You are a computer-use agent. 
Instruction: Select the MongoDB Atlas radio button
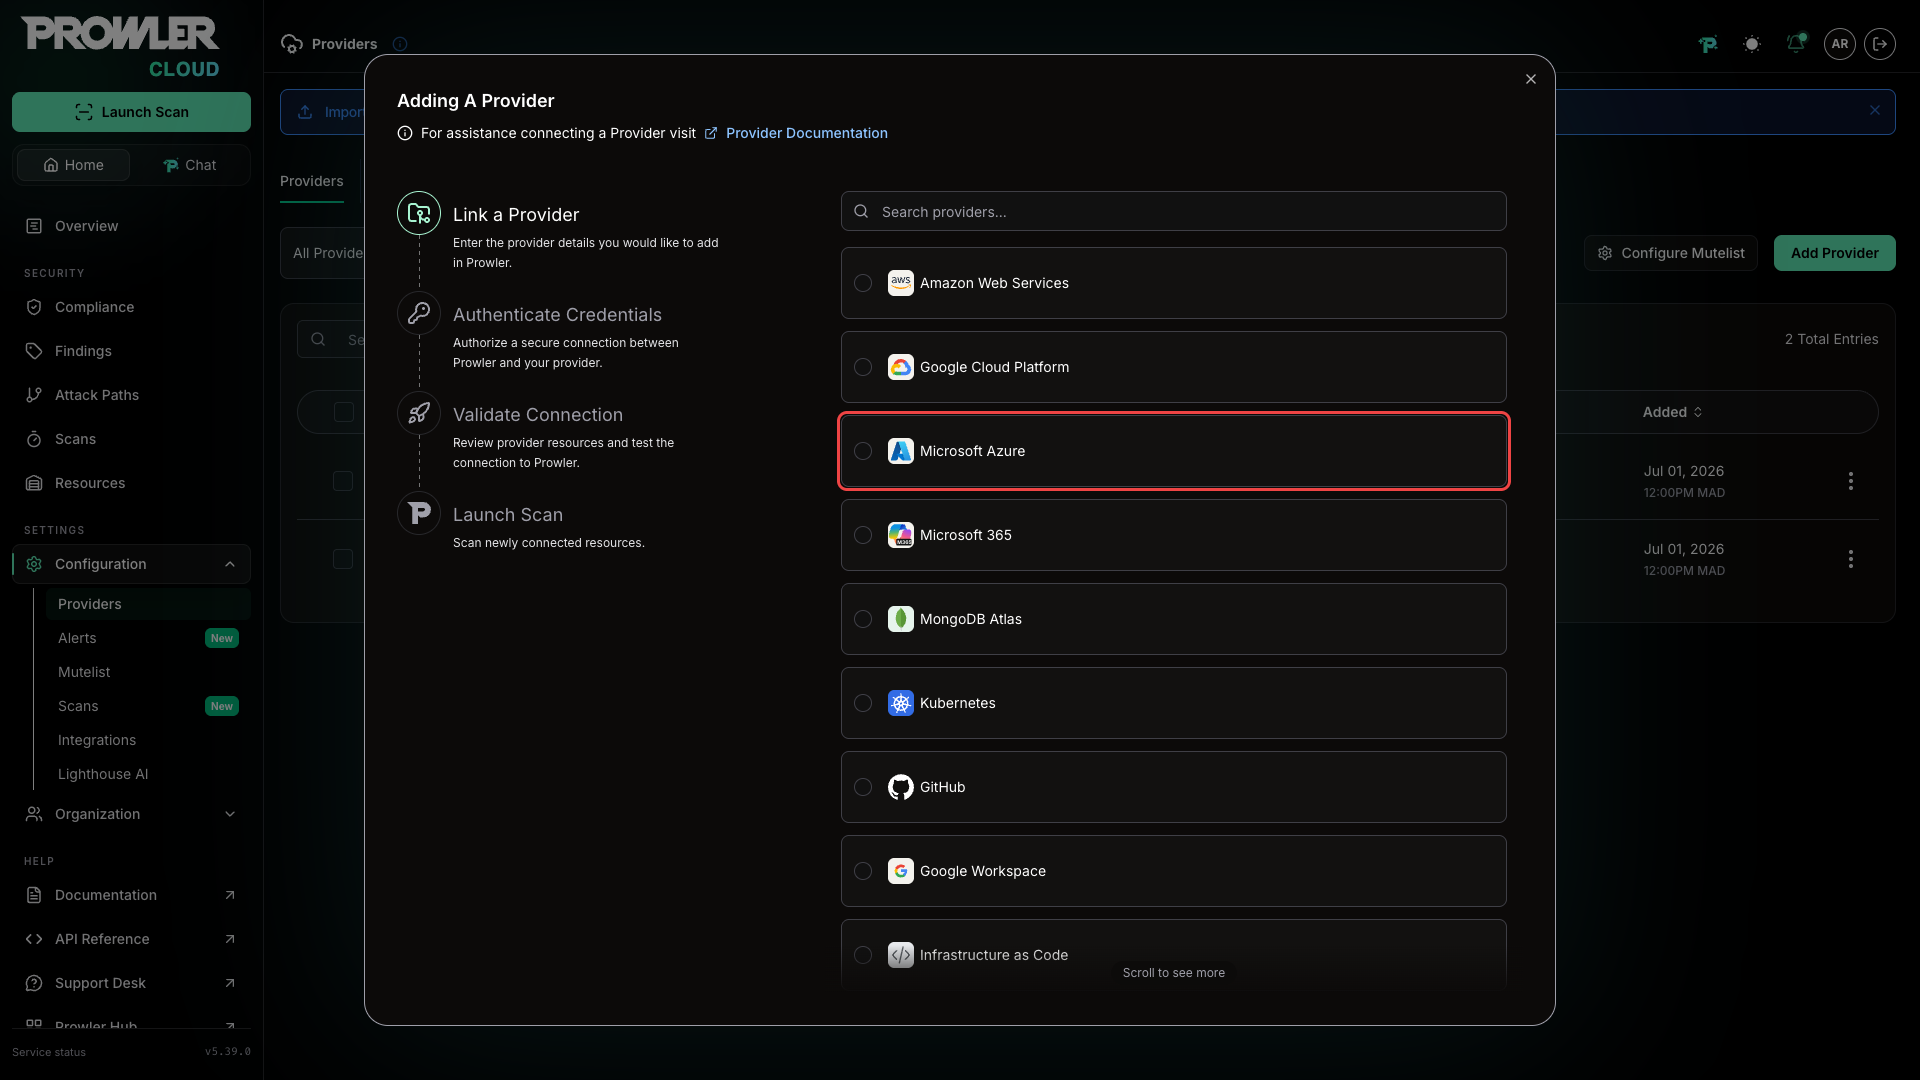pyautogui.click(x=863, y=619)
